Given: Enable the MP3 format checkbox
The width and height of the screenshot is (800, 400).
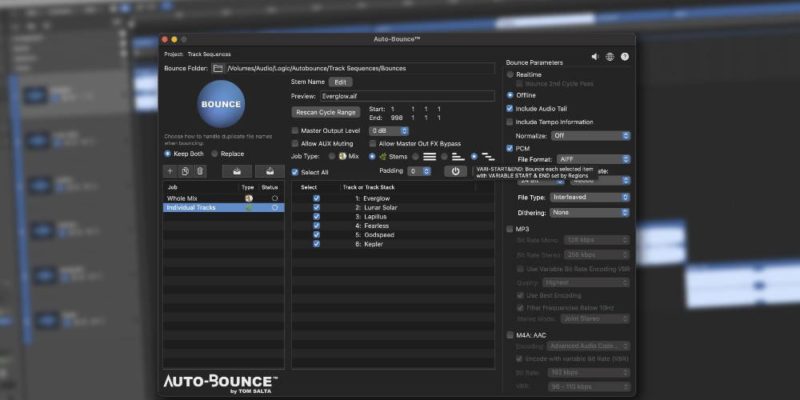Looking at the screenshot, I should [510, 229].
